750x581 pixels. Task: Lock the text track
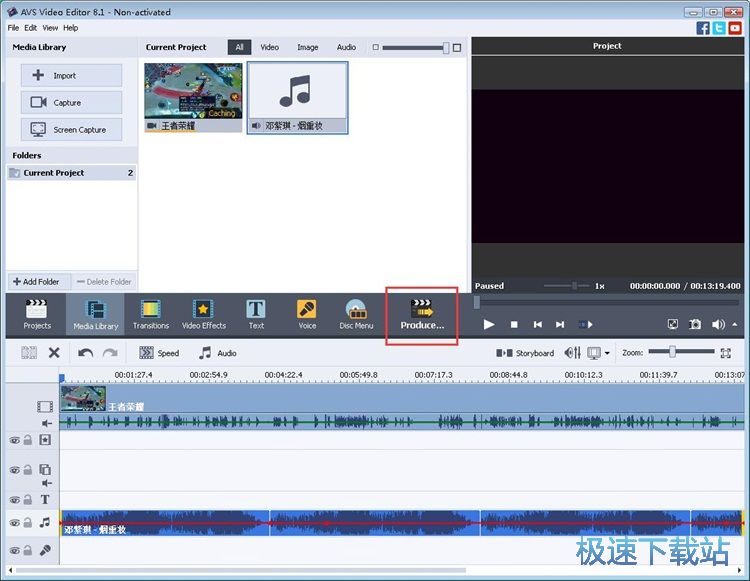tap(28, 499)
